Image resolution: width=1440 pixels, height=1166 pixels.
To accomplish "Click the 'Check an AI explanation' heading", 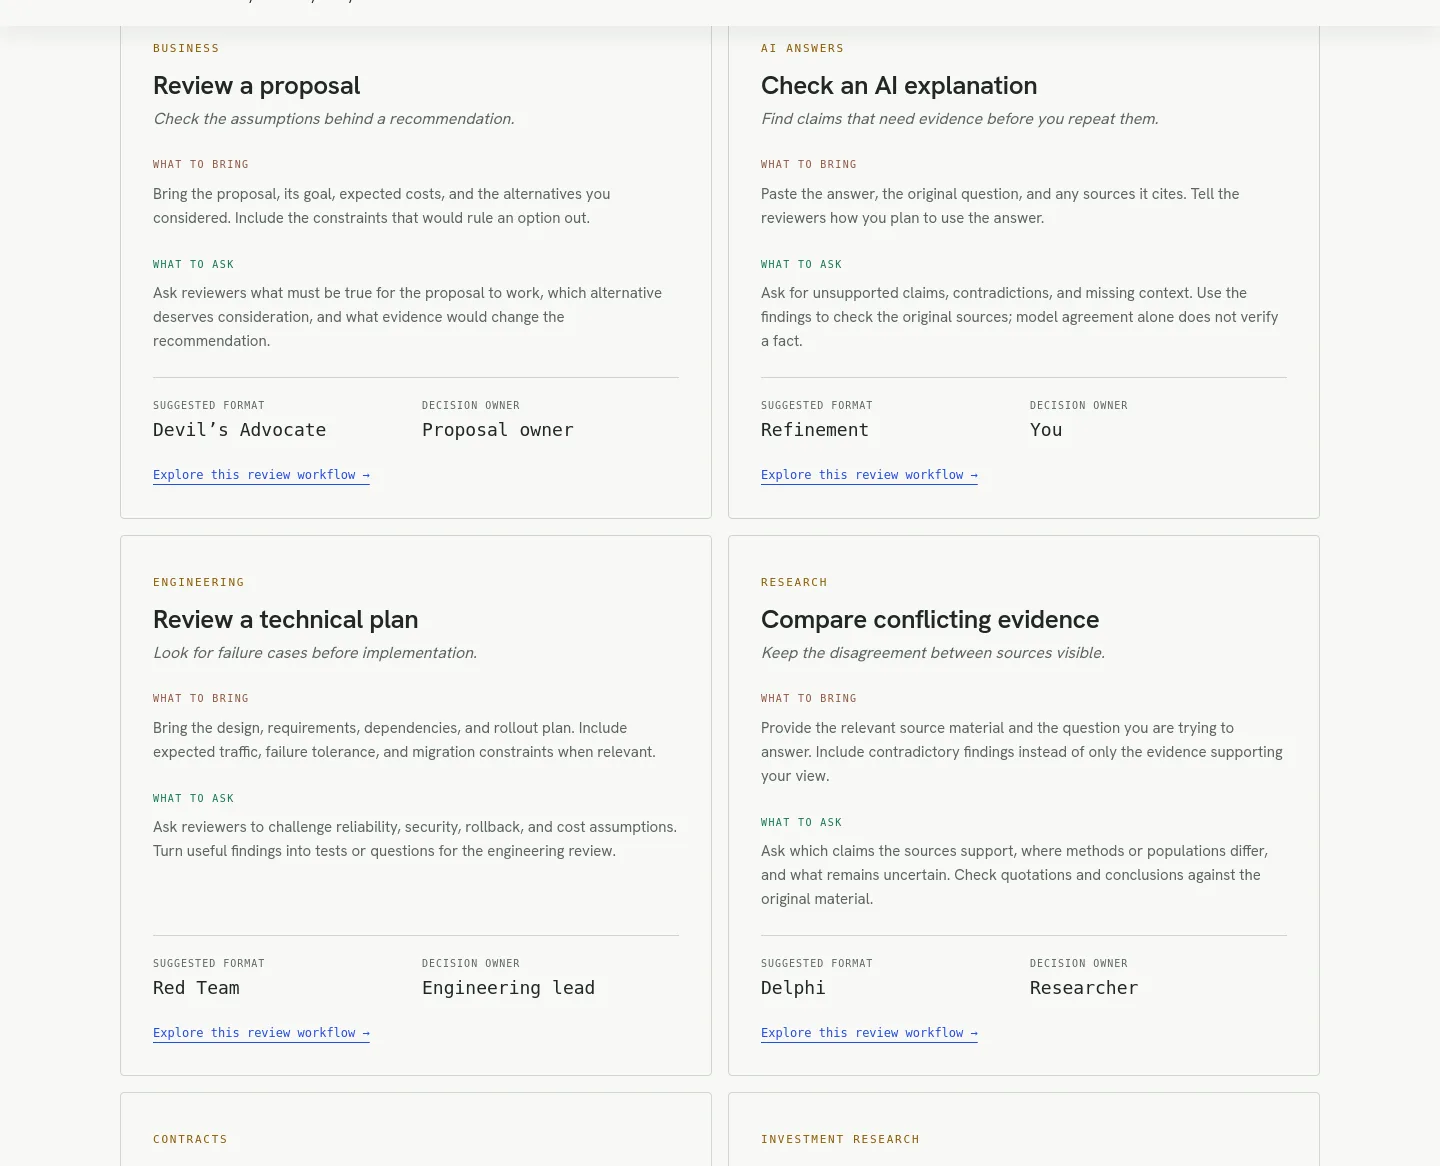I will tap(899, 86).
